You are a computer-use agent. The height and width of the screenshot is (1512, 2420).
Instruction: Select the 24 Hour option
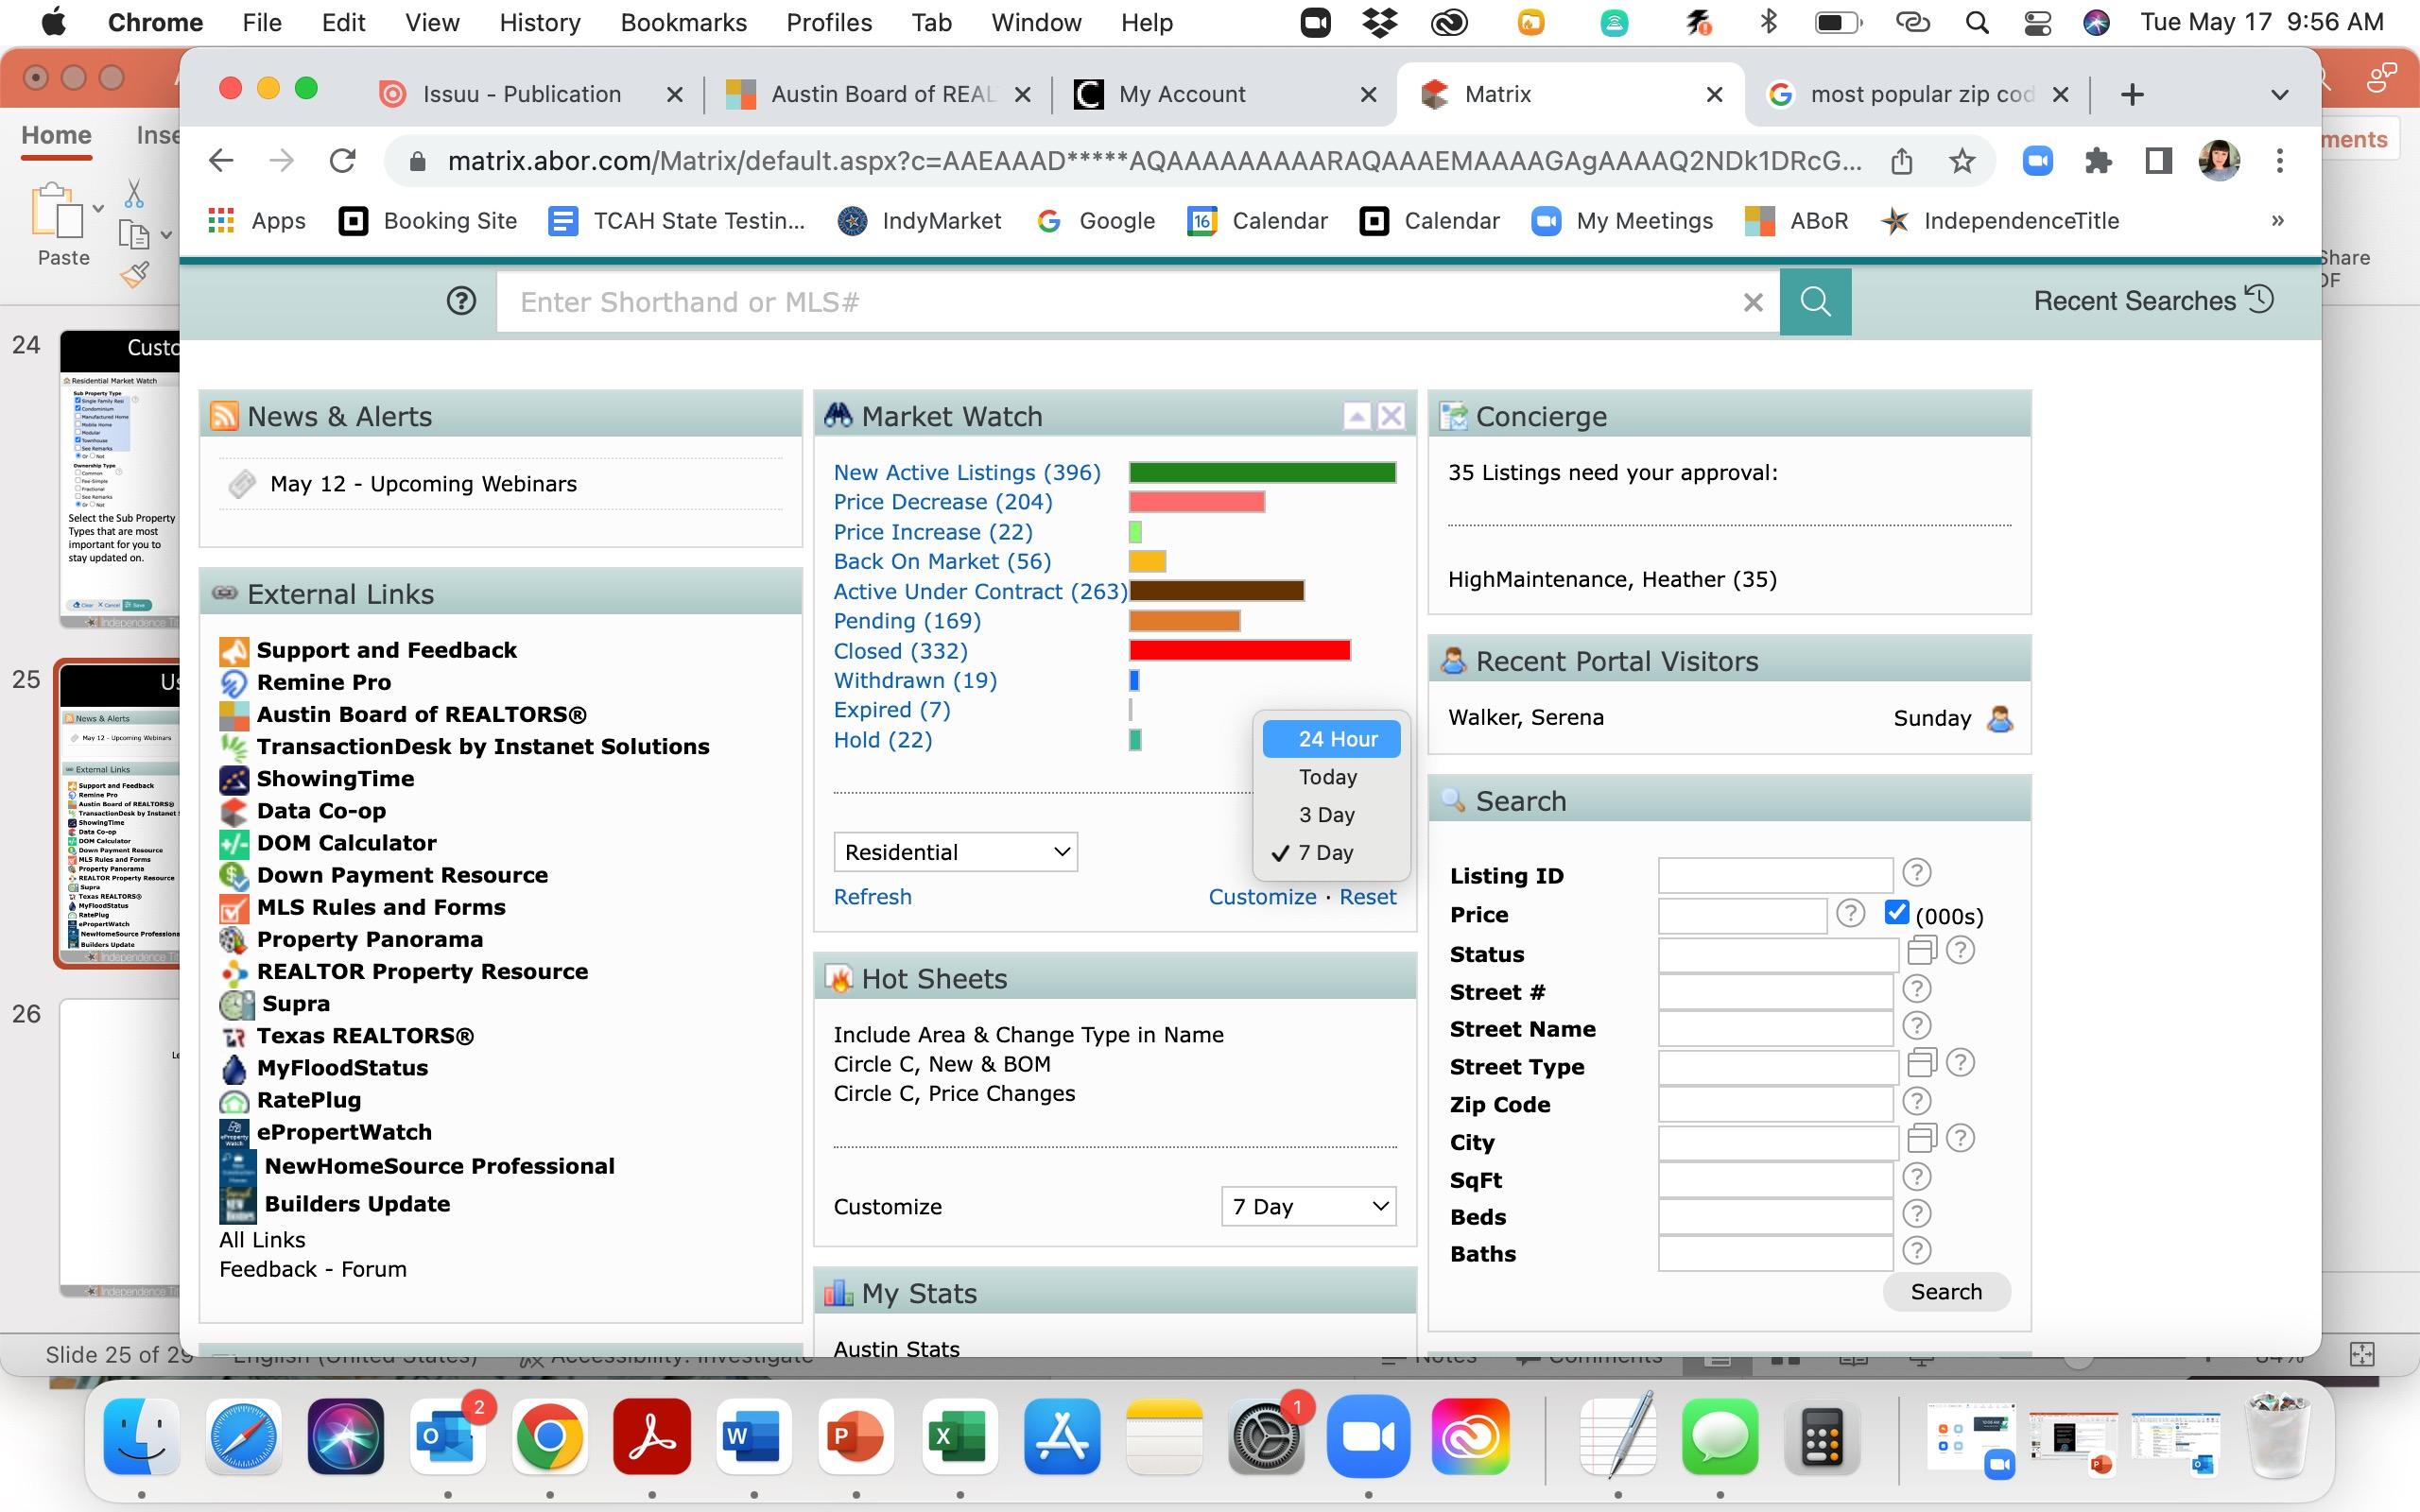[x=1331, y=739]
